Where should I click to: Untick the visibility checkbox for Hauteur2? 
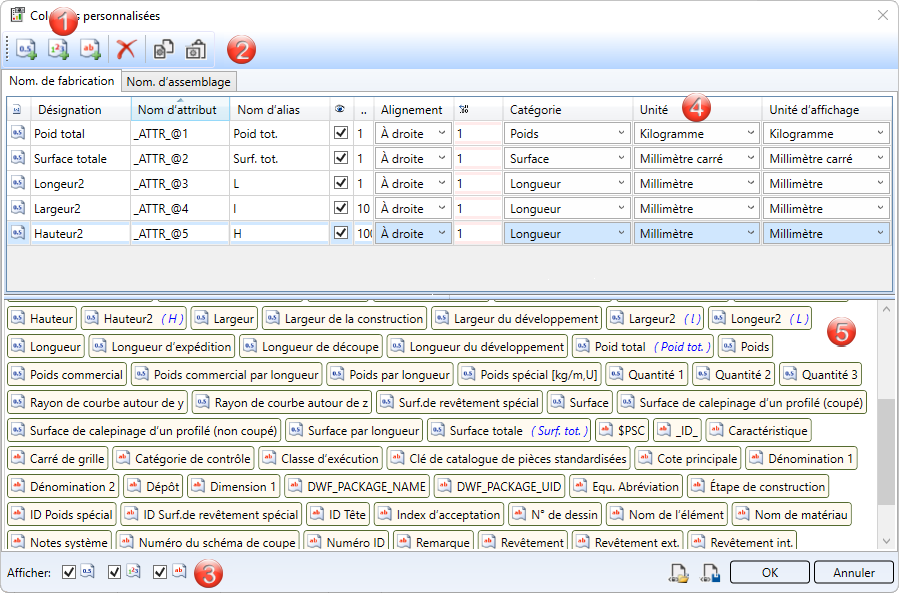point(341,232)
